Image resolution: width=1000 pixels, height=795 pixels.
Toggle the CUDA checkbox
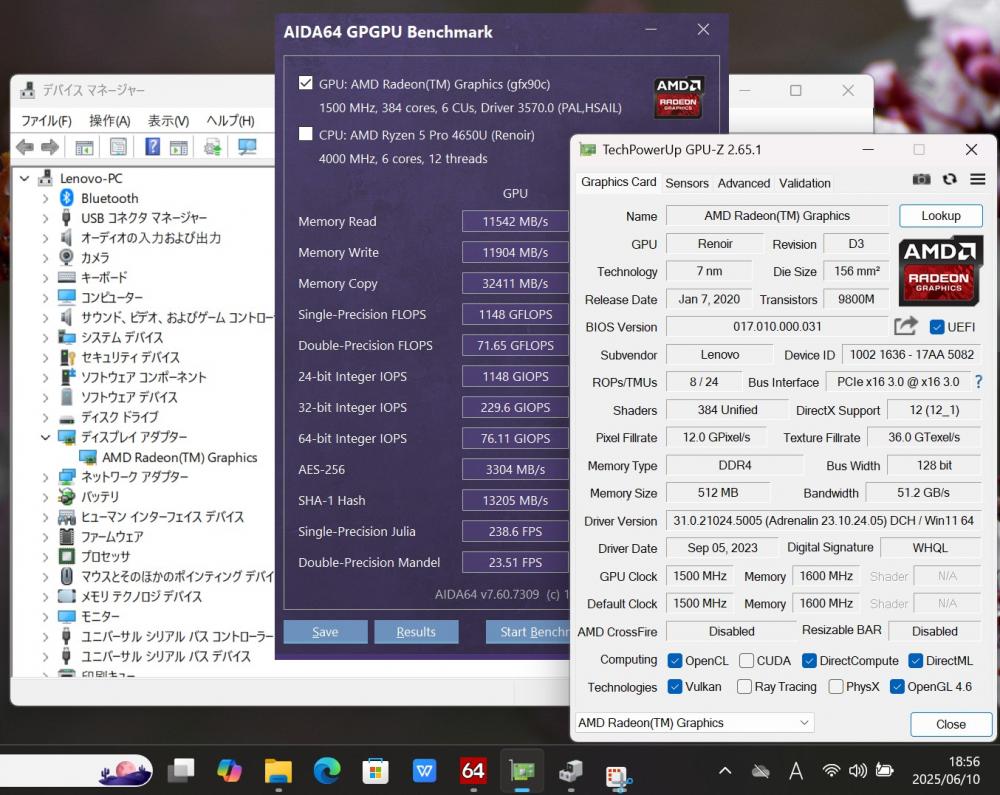(x=746, y=660)
